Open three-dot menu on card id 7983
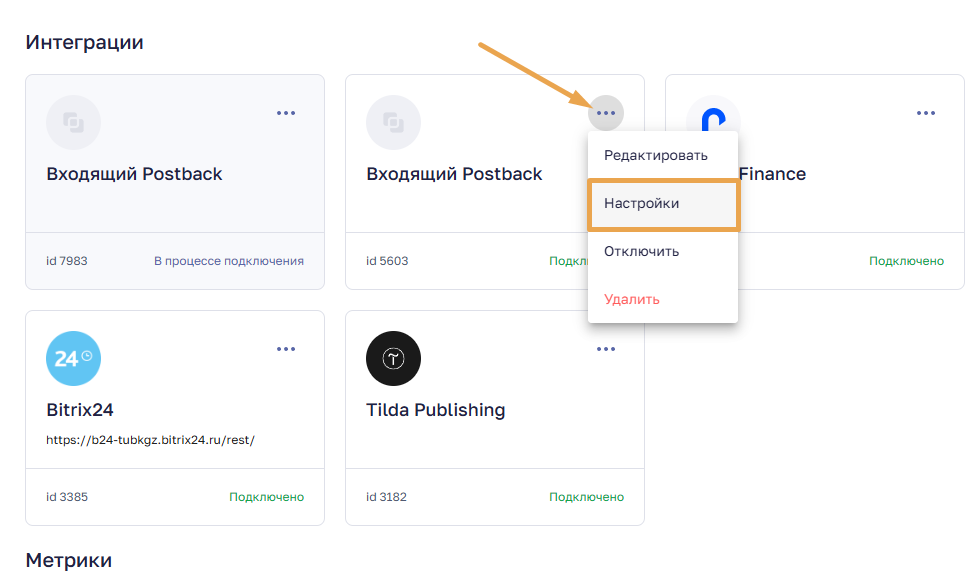This screenshot has height=587, width=979. point(286,113)
